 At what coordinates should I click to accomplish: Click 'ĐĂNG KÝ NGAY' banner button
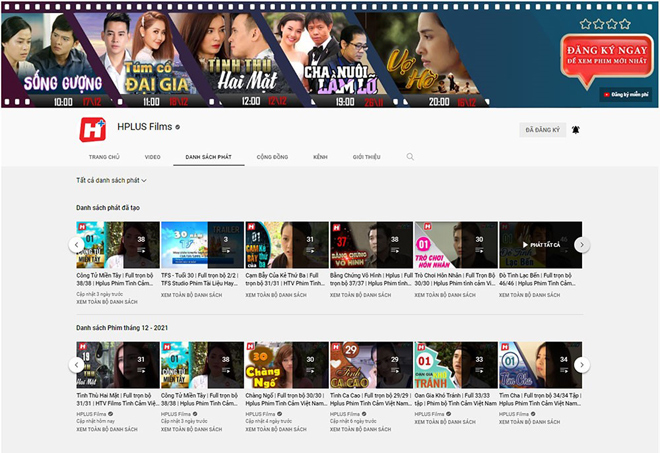[x=605, y=53]
